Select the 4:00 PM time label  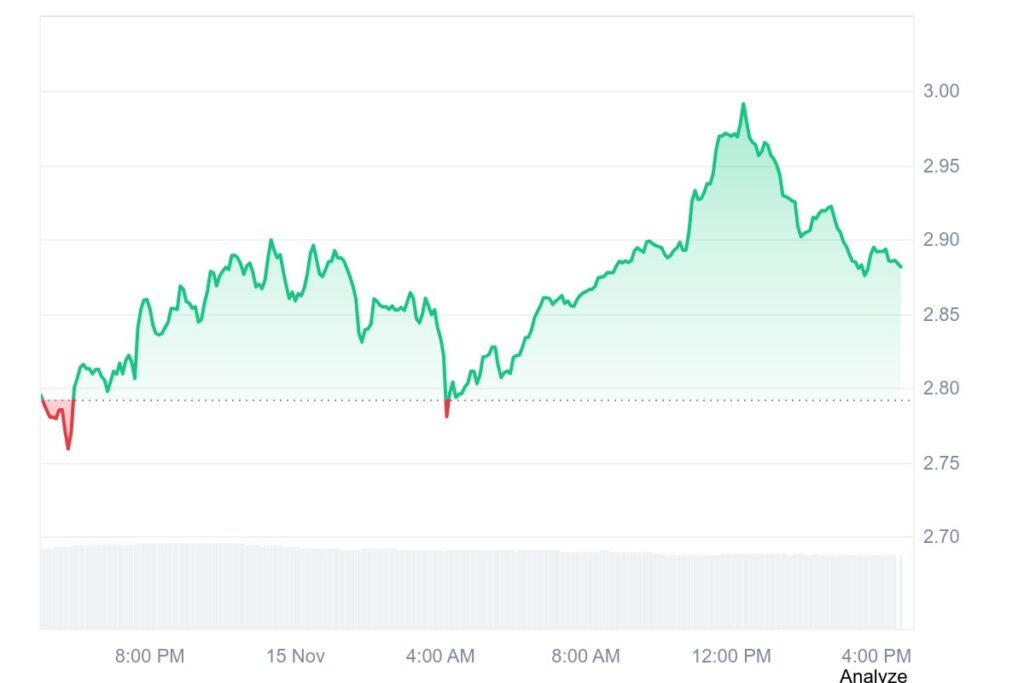coord(877,656)
